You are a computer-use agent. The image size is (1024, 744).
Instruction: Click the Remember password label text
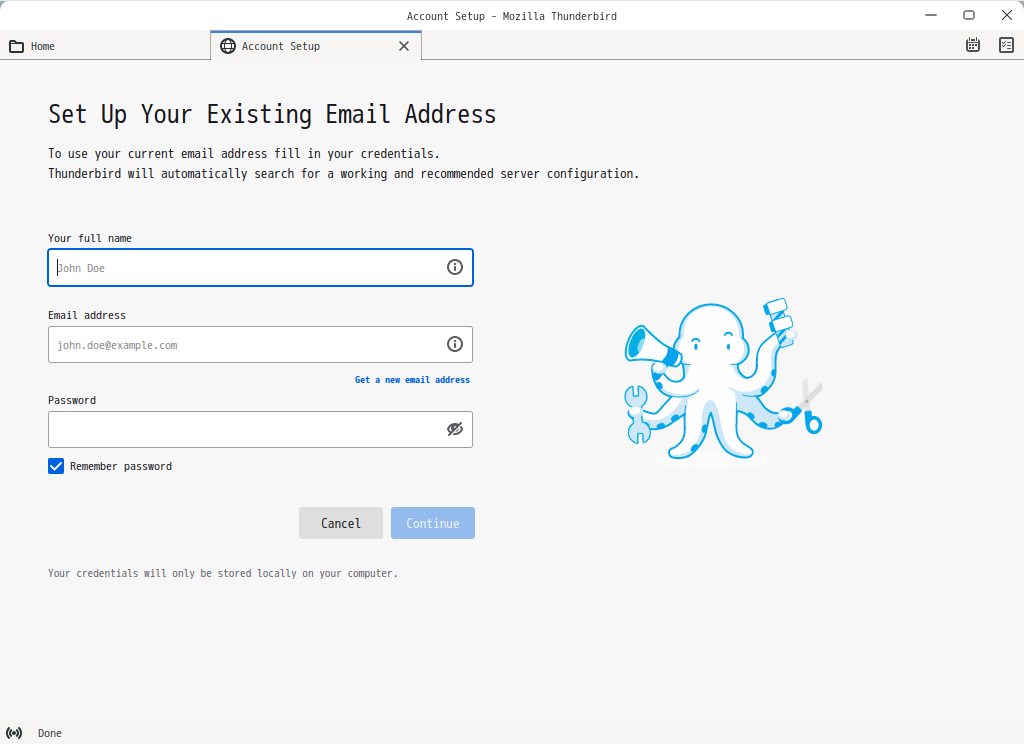tap(121, 466)
